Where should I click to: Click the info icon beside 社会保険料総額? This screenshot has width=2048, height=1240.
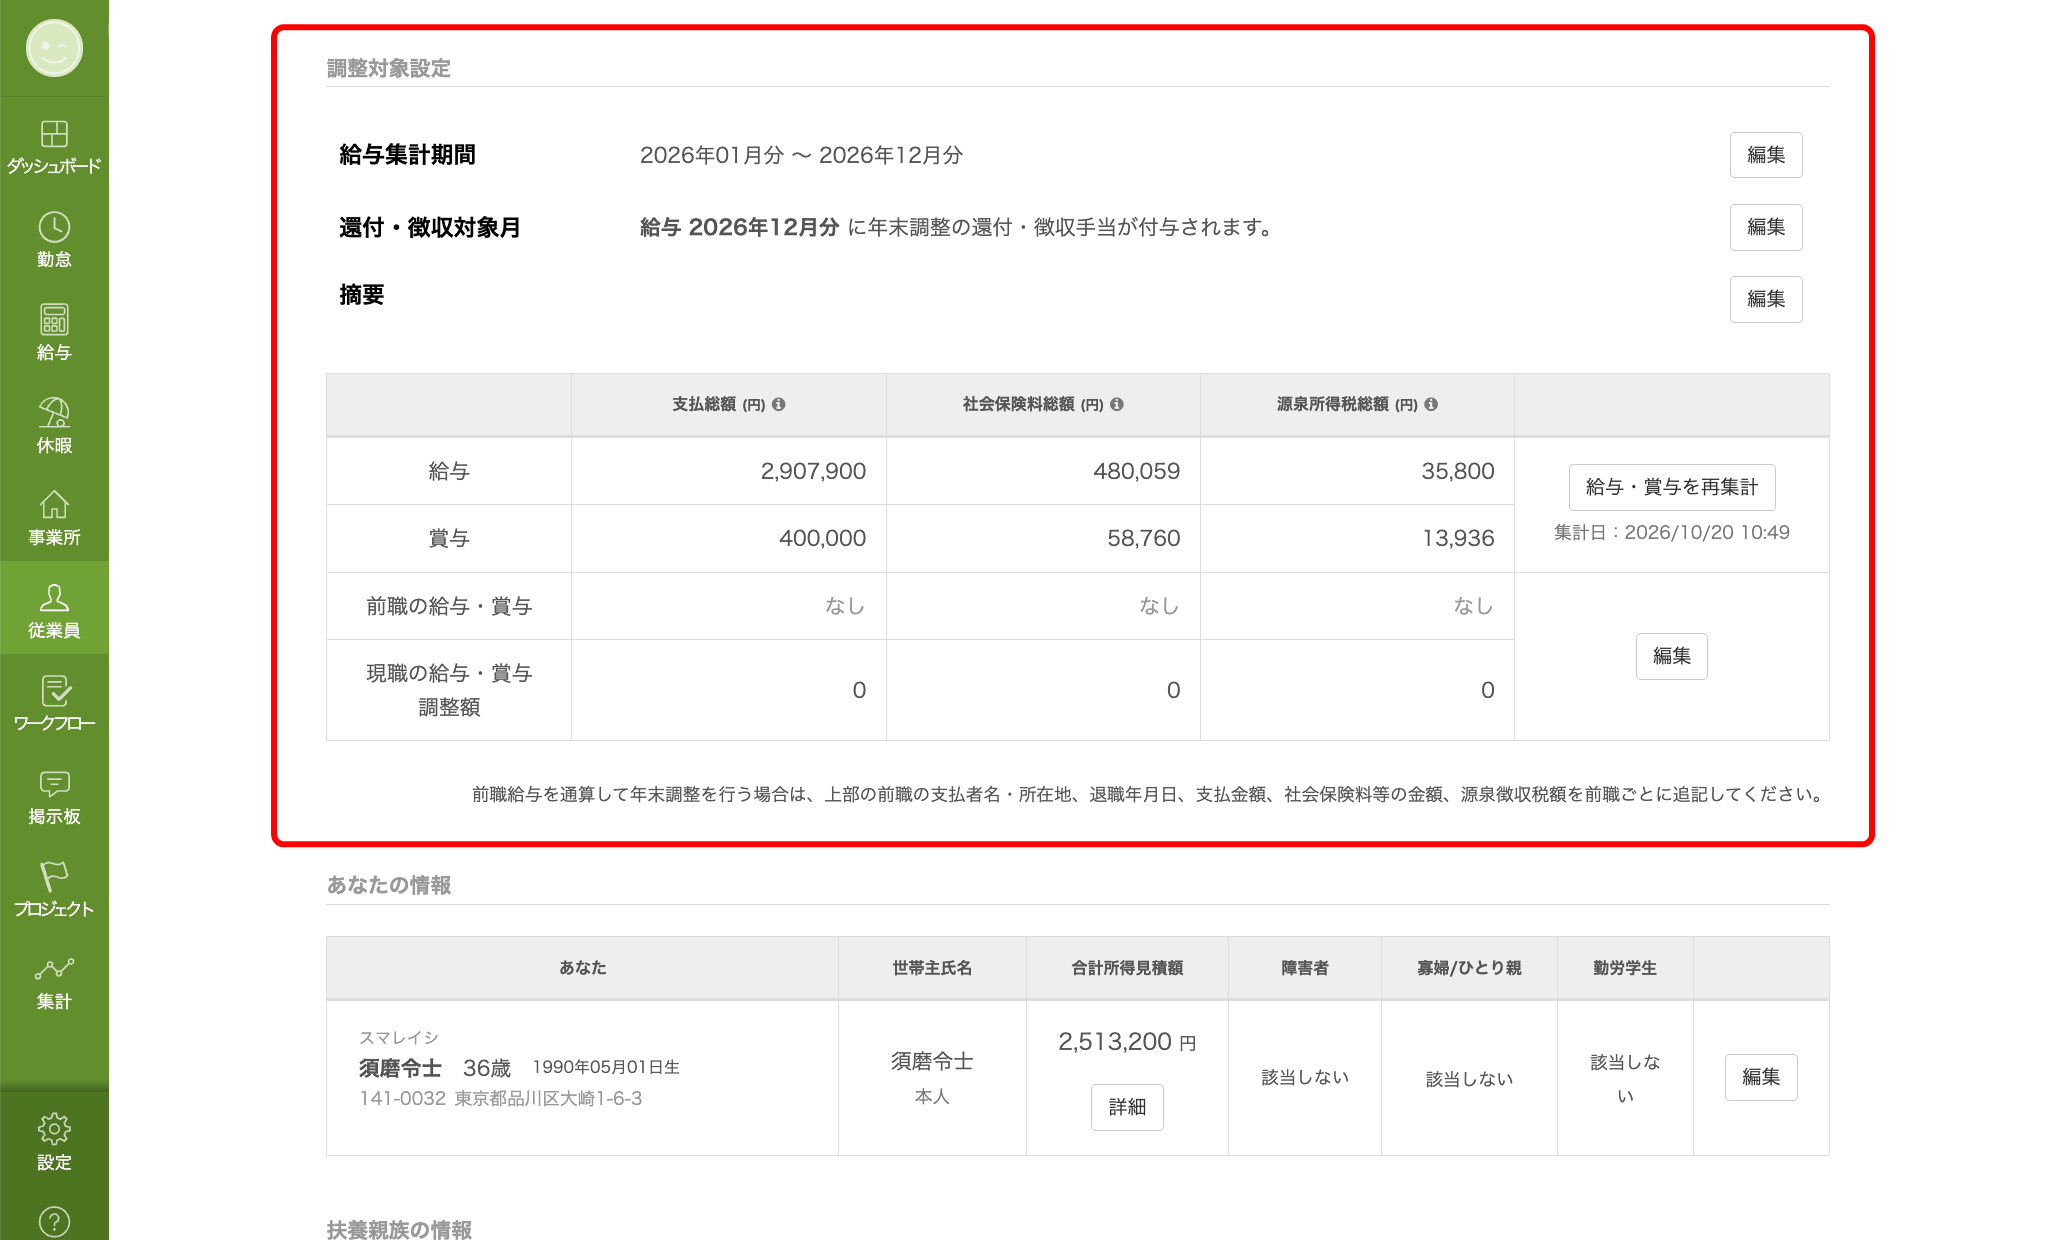point(1117,404)
